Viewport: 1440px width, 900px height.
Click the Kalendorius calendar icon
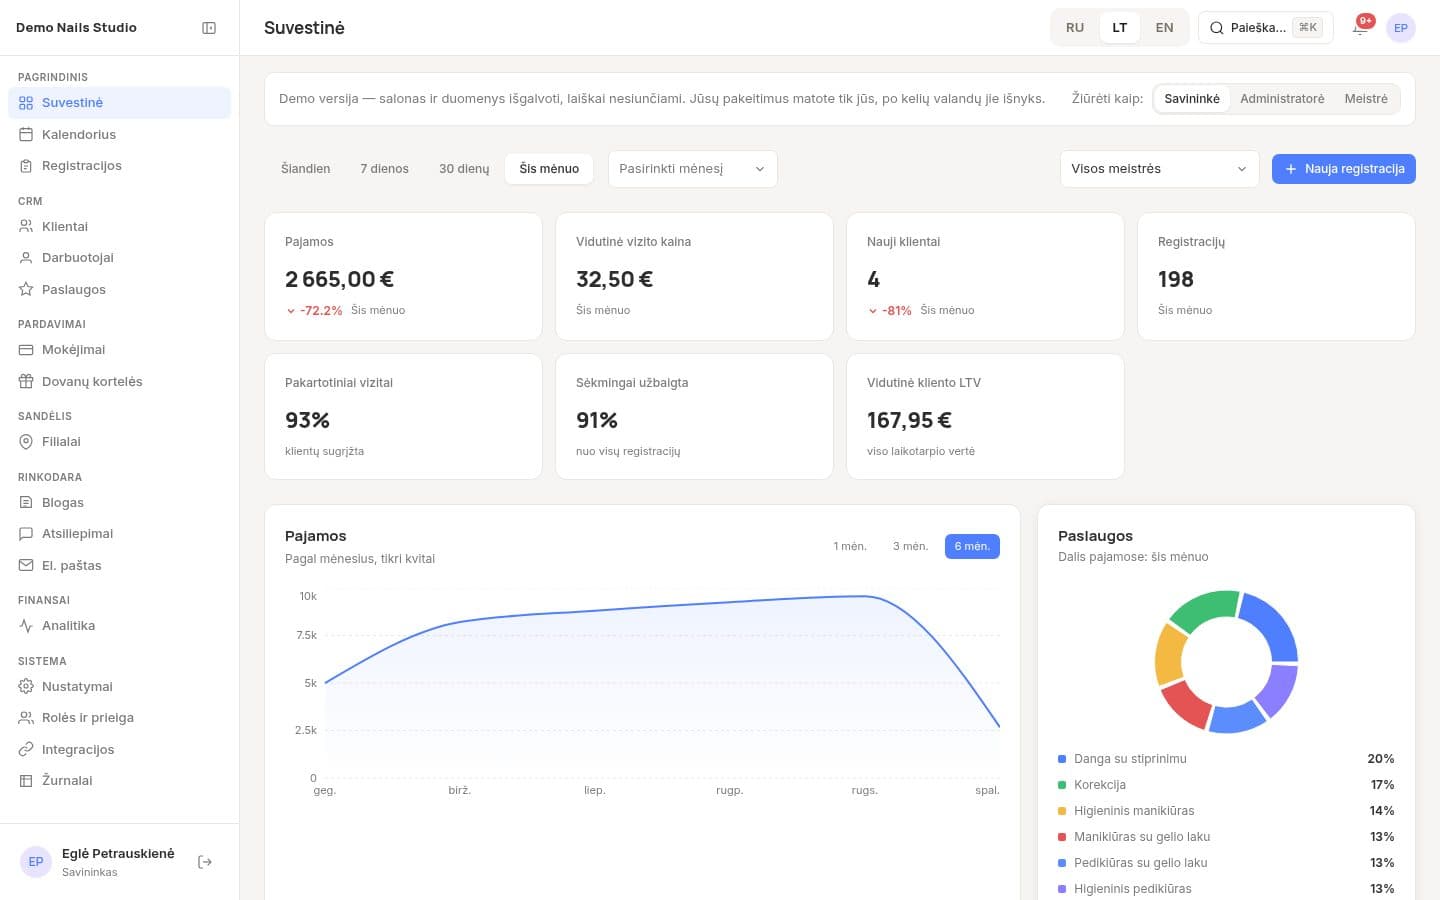tap(26, 134)
